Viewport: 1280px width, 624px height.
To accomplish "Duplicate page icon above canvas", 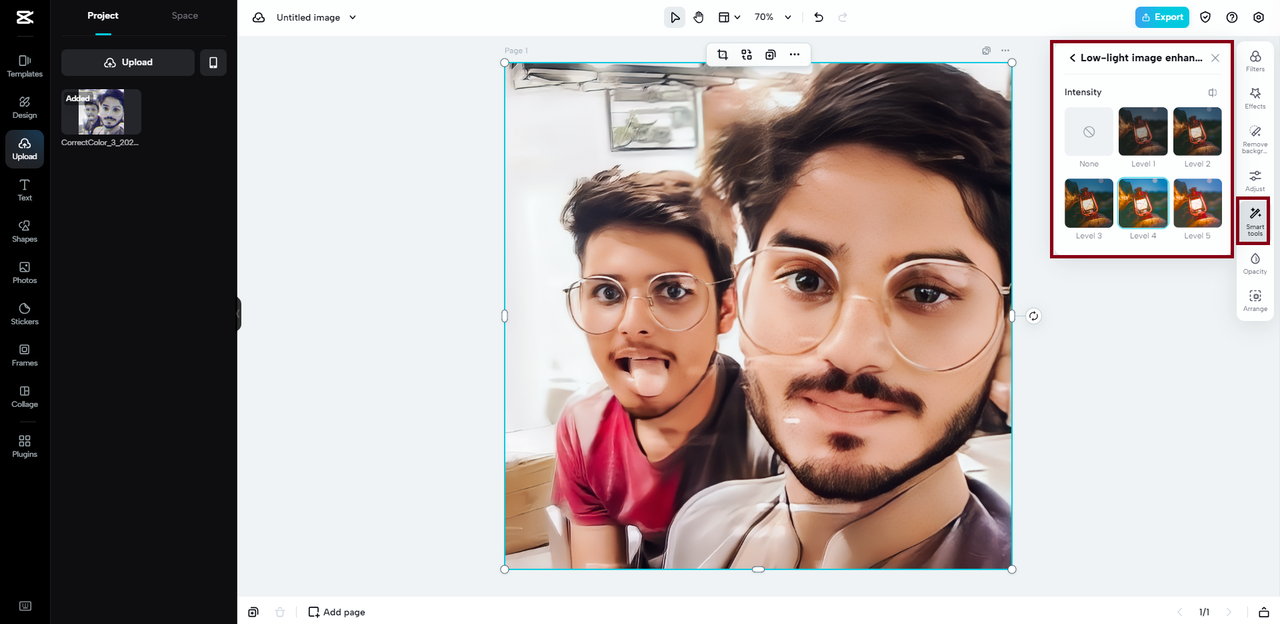I will point(986,50).
